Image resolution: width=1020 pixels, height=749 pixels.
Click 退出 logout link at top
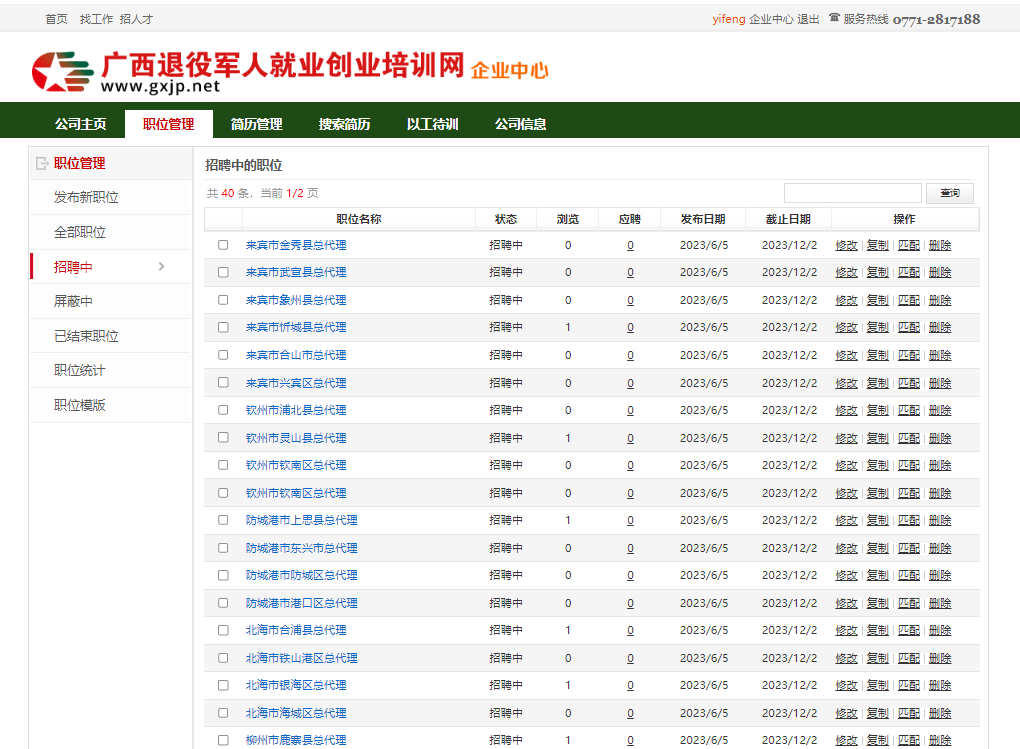[x=808, y=19]
